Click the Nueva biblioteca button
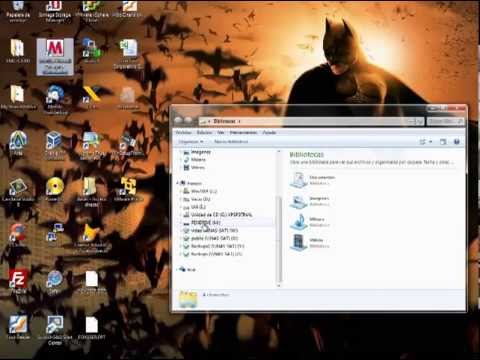 tap(231, 142)
